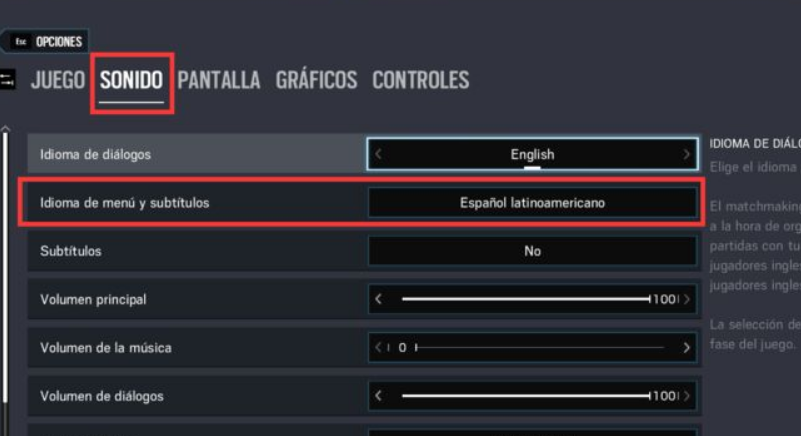Screen dimensions: 801x436
Task: Lower Volumen de diálogos with left arrow
Action: coord(379,396)
